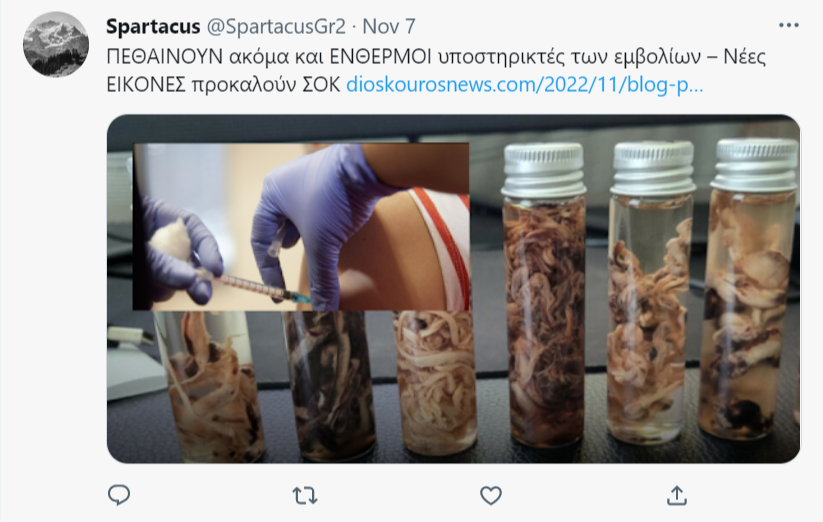
Task: Click the reply speech bubble icon
Action: coord(119,495)
